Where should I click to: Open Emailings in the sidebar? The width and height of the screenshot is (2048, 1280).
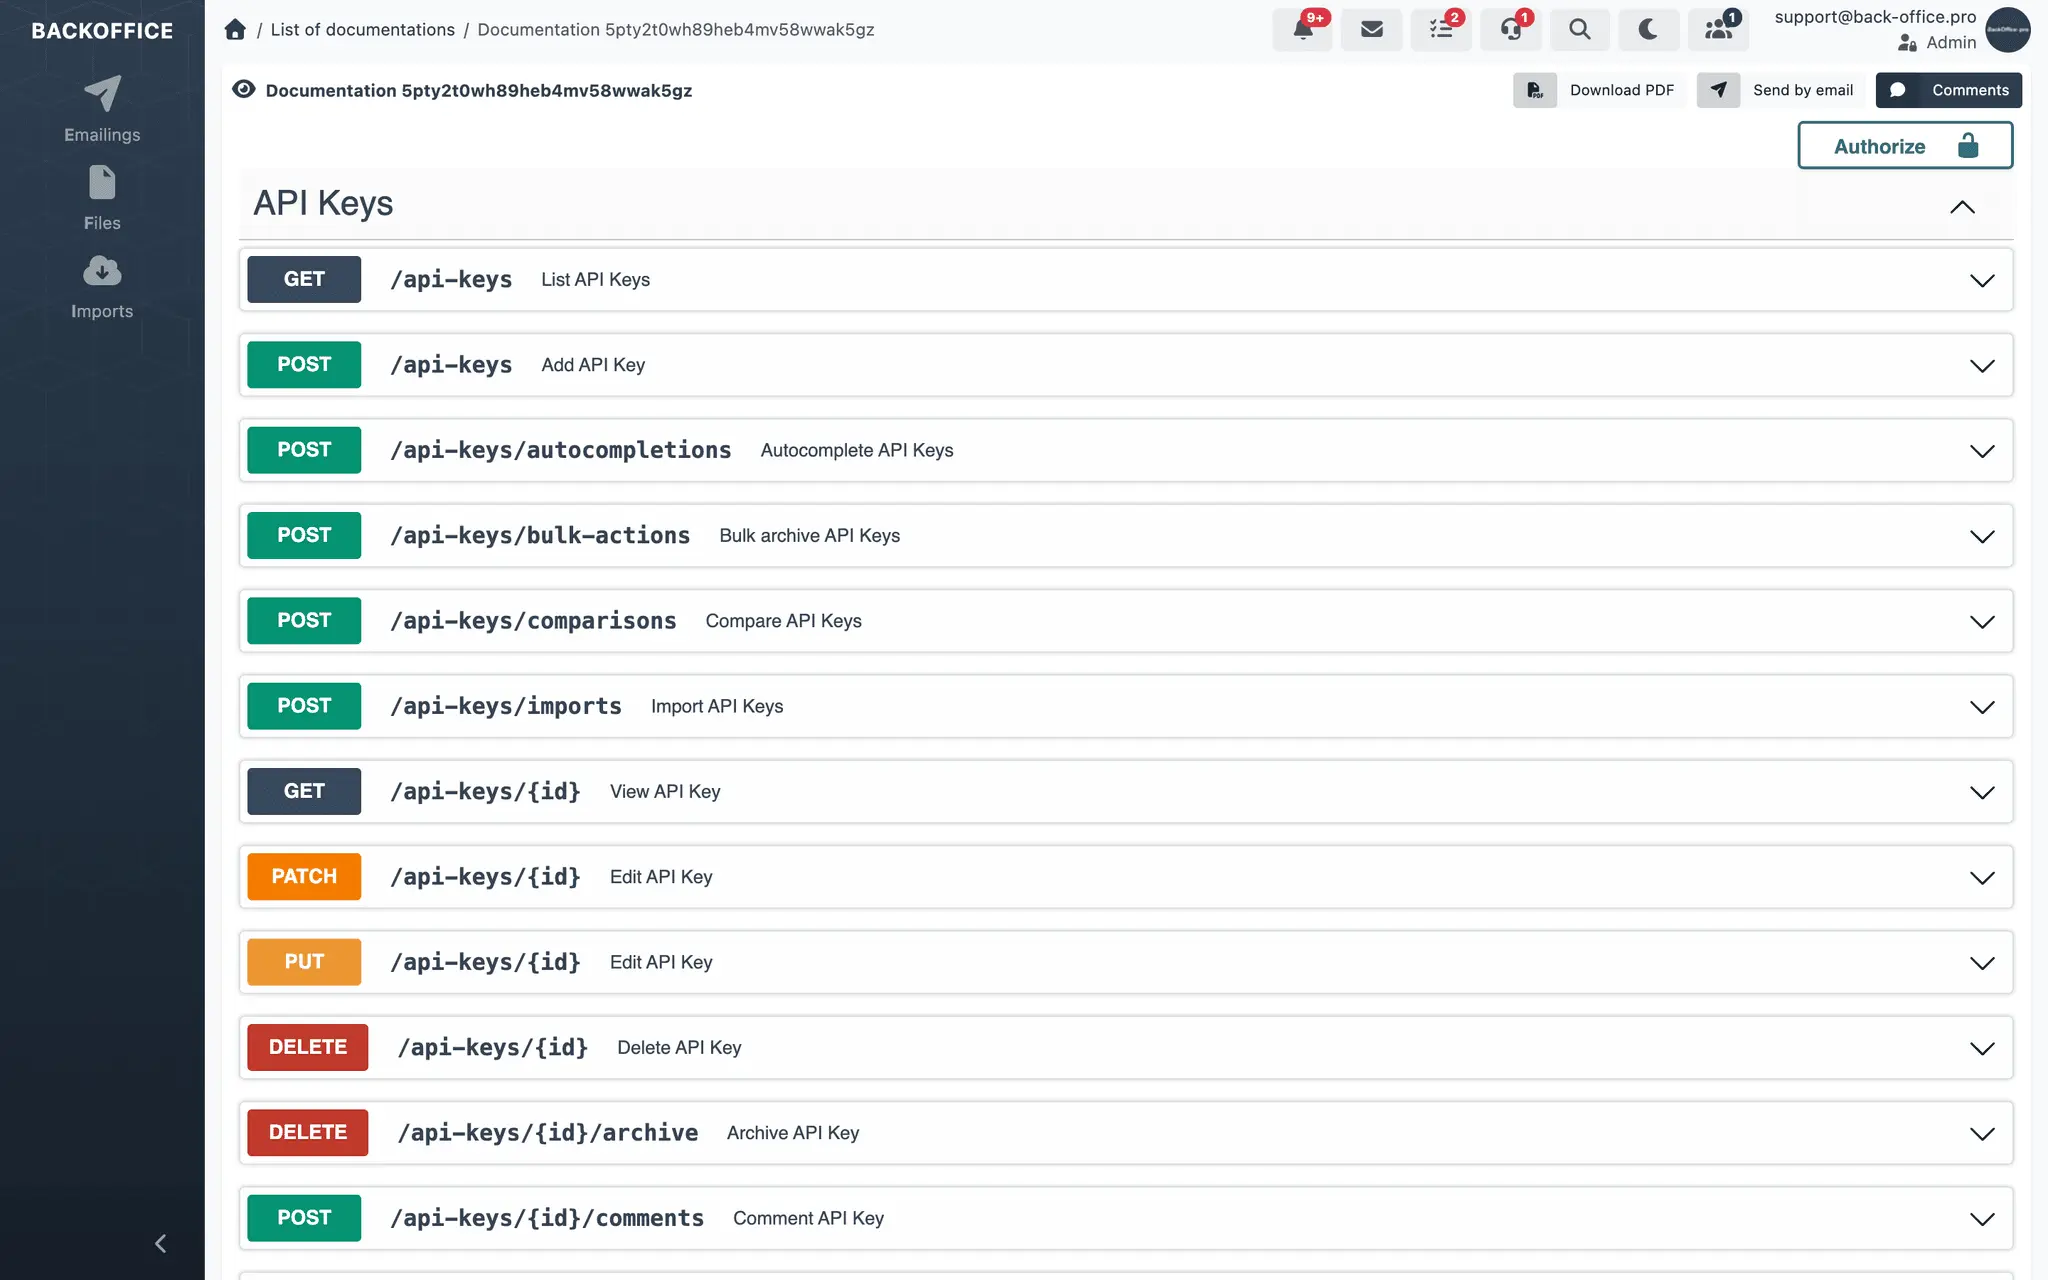point(102,109)
